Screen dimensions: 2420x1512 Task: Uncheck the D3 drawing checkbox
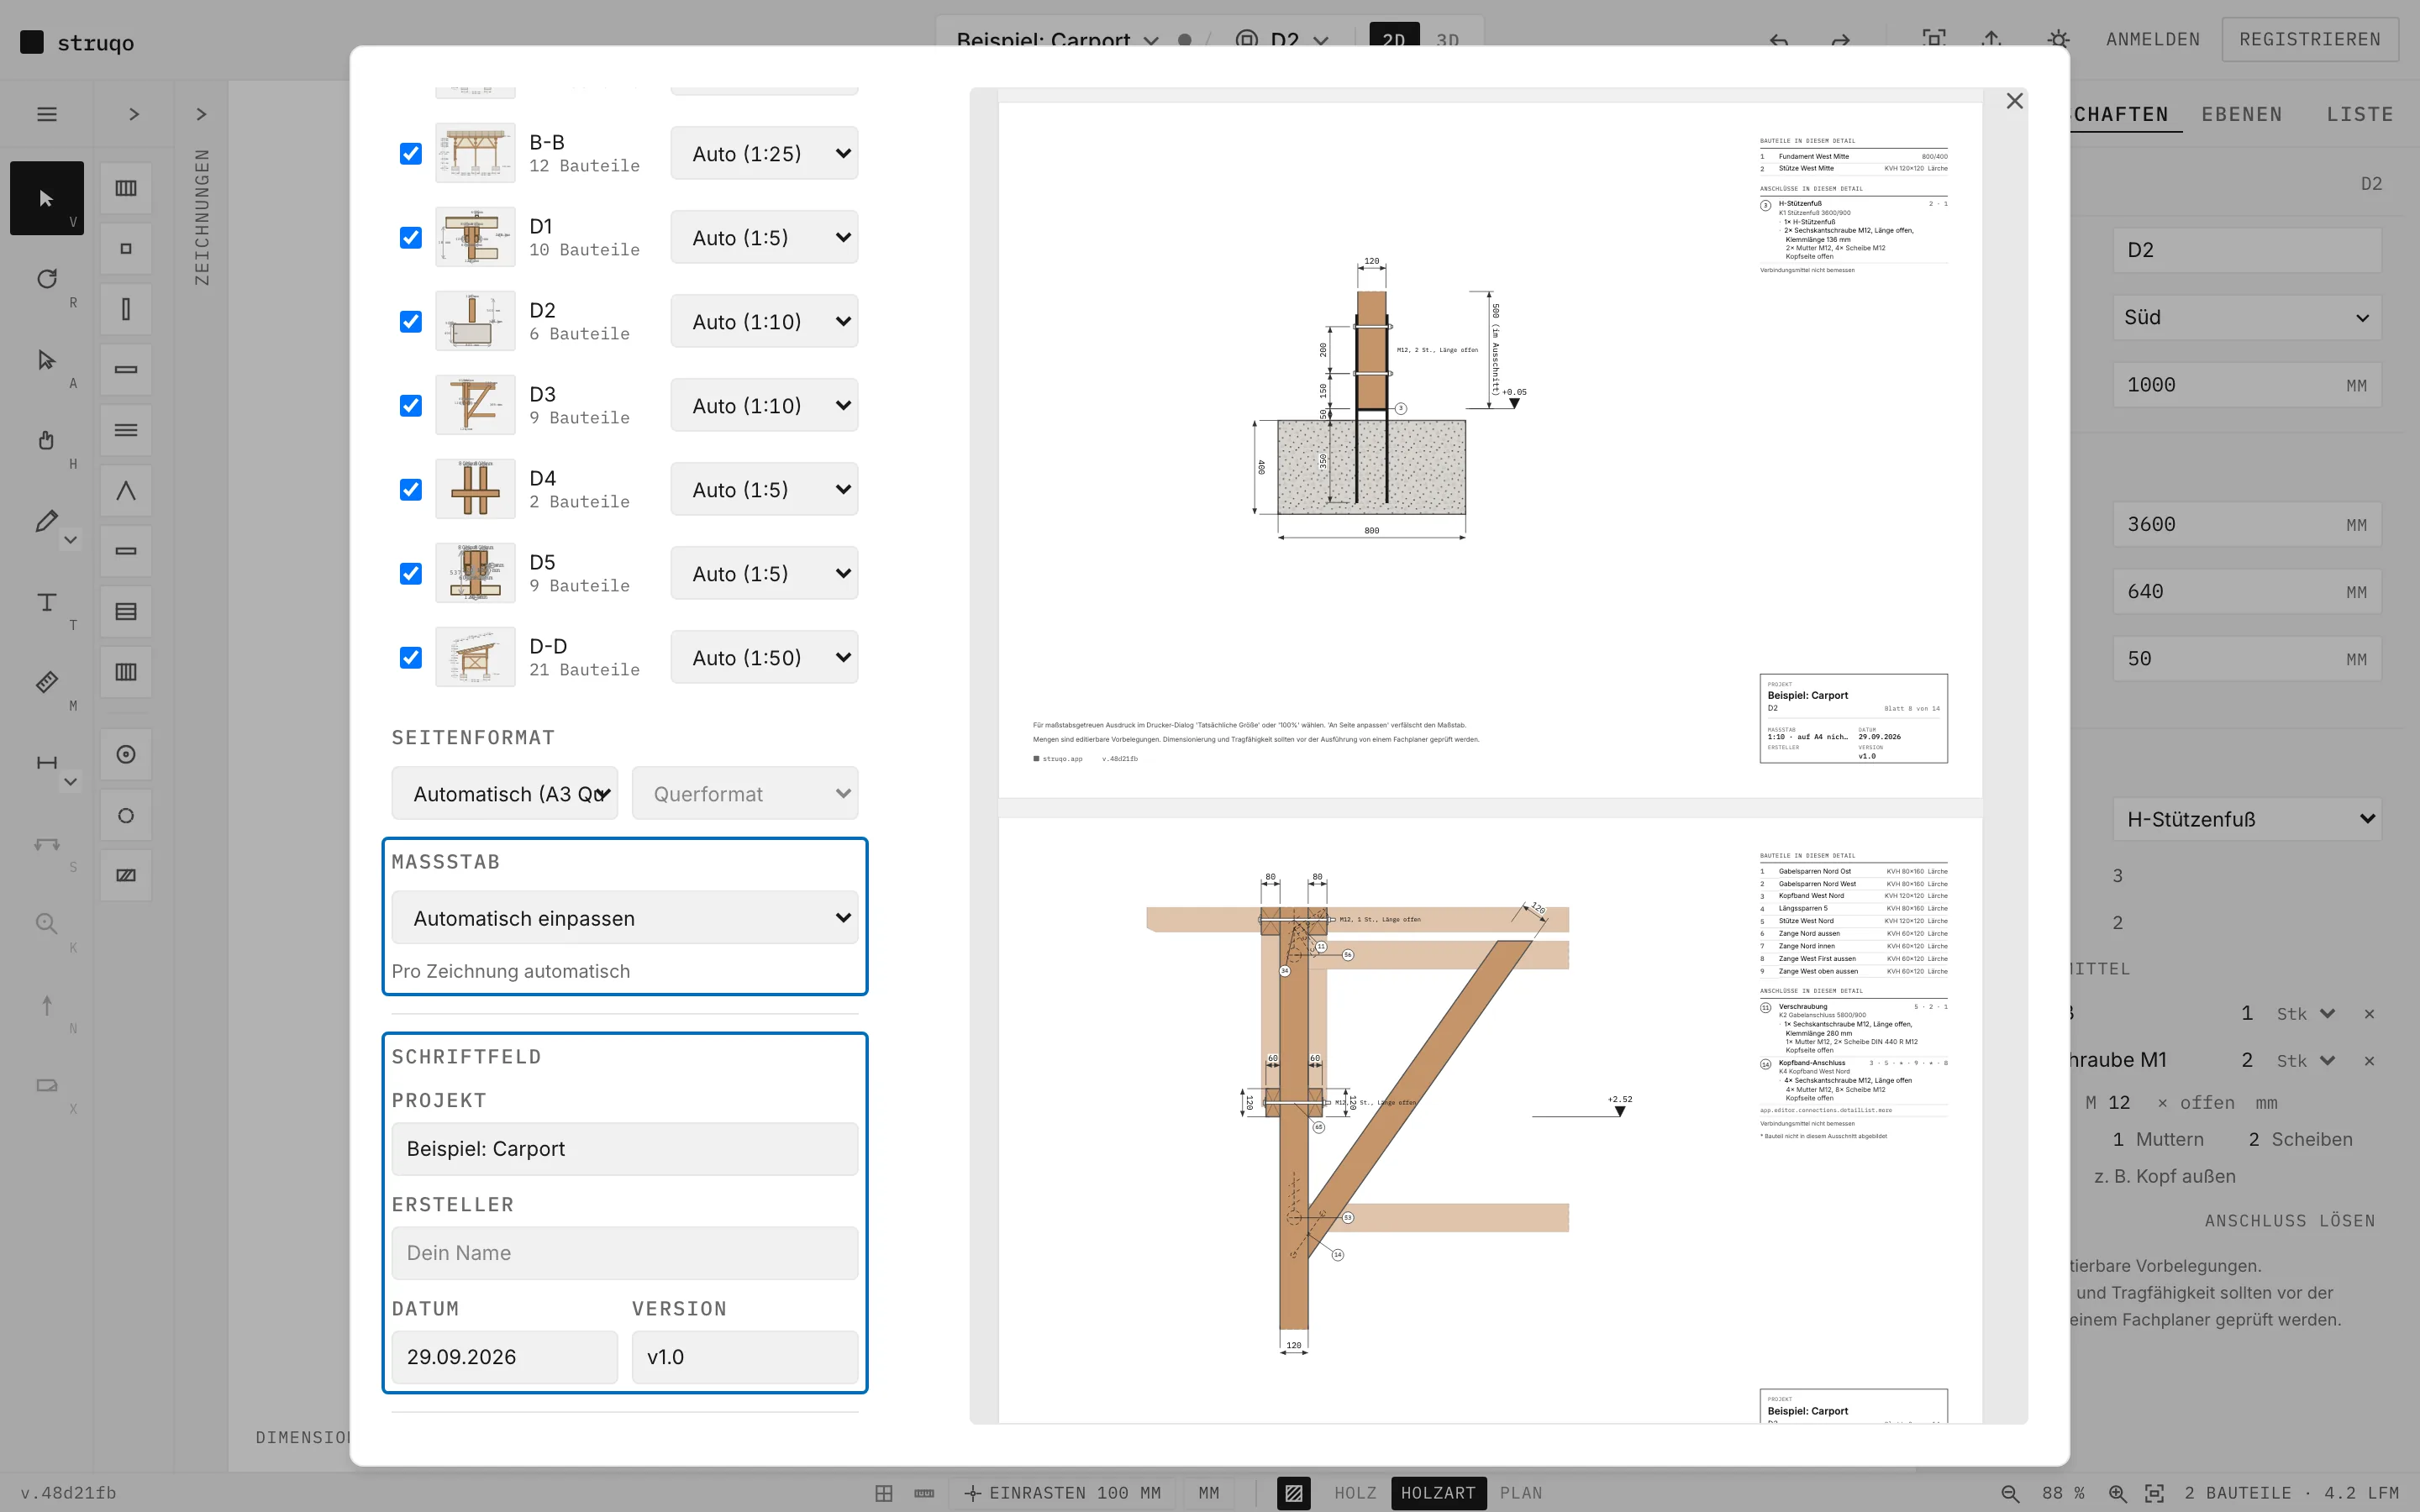pyautogui.click(x=411, y=405)
